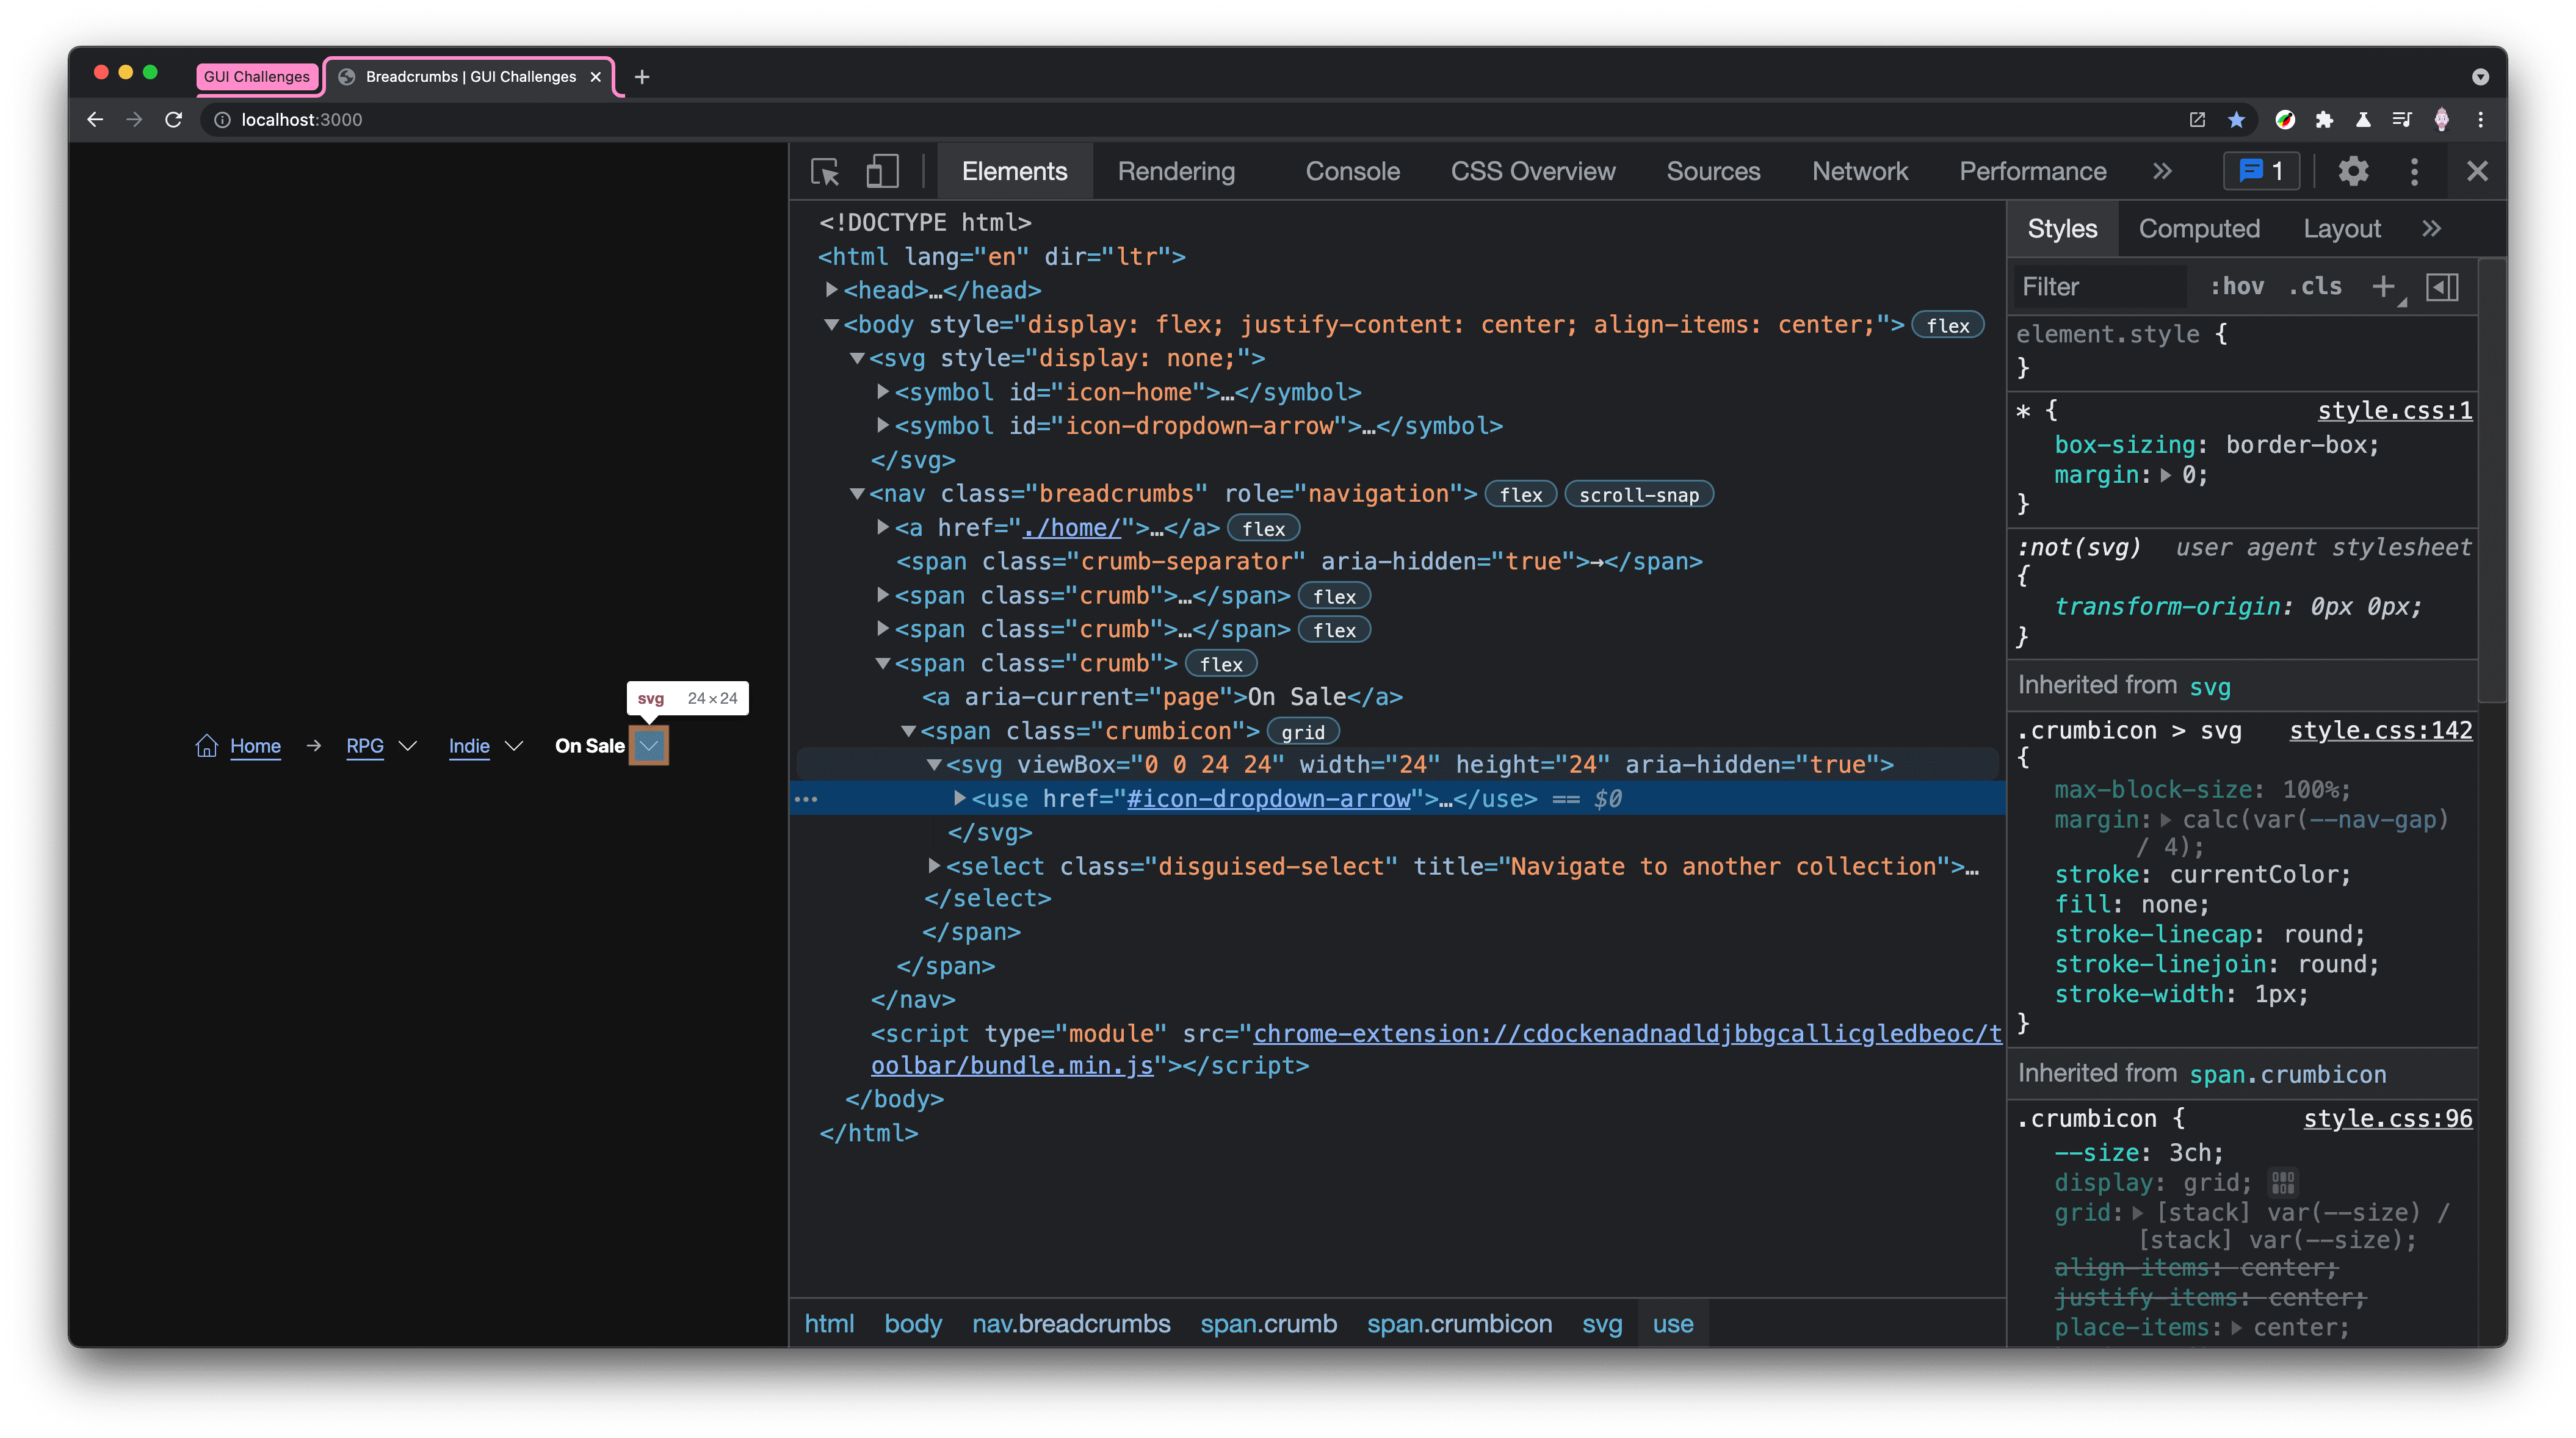Enable the add new style rule icon
2576x1438 pixels.
(2383, 285)
